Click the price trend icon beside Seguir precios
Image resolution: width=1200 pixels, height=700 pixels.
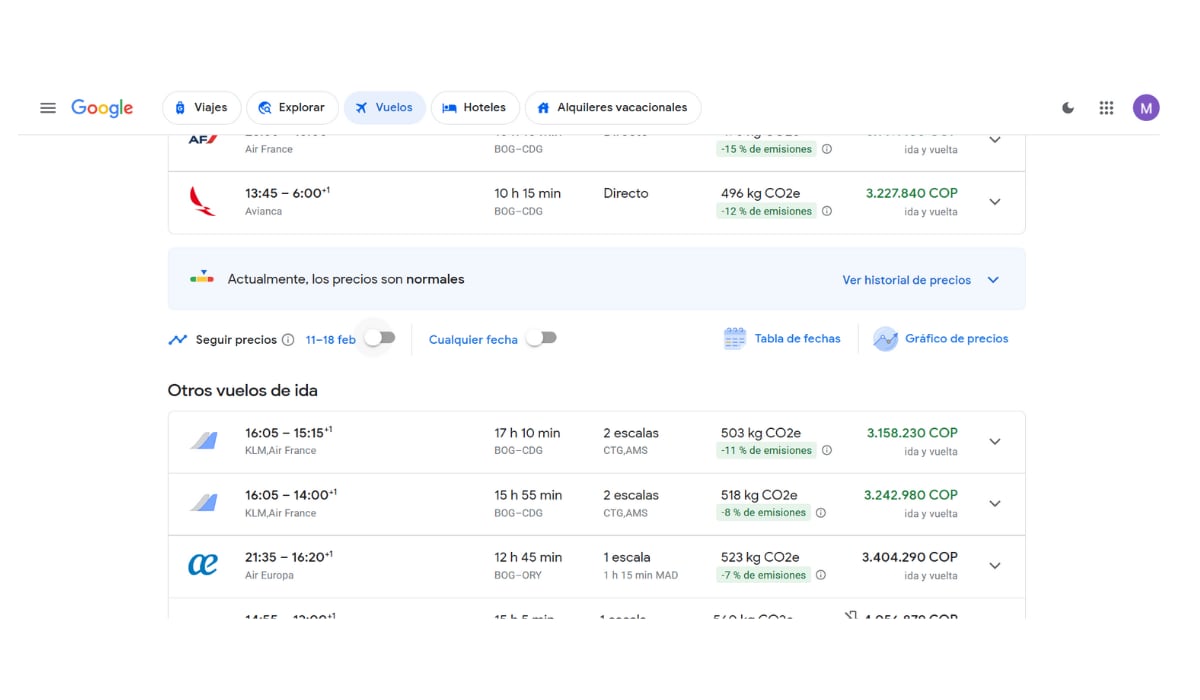pyautogui.click(x=178, y=340)
